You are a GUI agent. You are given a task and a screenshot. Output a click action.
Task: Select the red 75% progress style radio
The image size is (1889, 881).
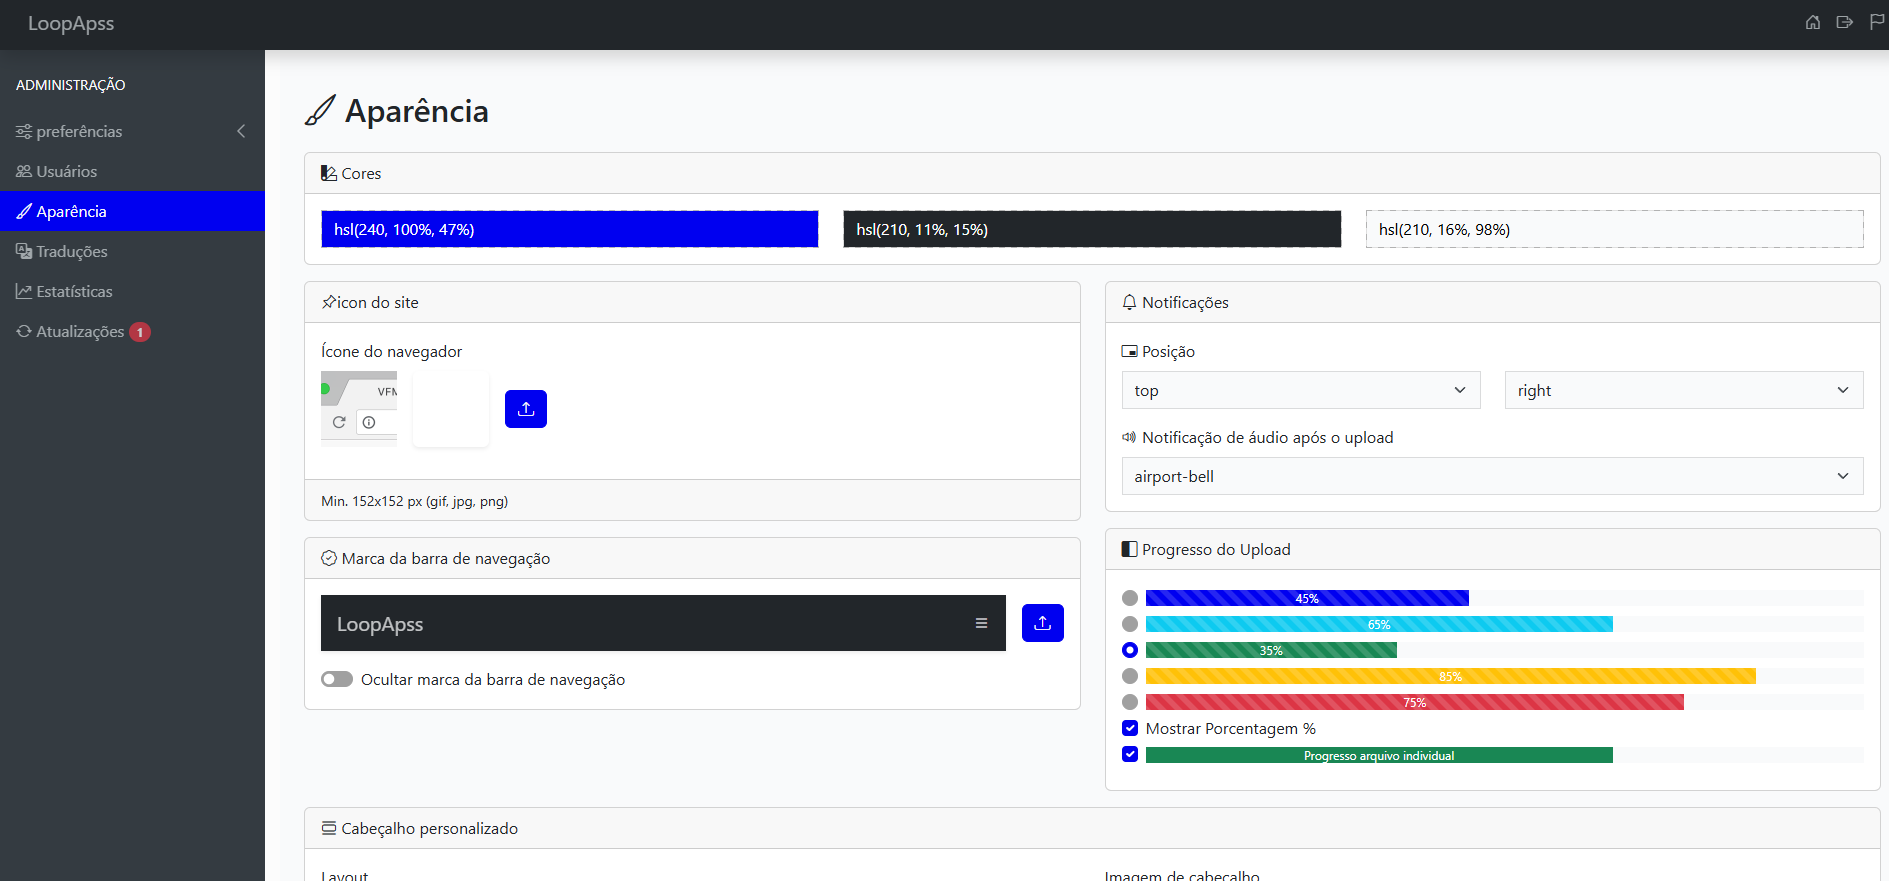[x=1130, y=702]
